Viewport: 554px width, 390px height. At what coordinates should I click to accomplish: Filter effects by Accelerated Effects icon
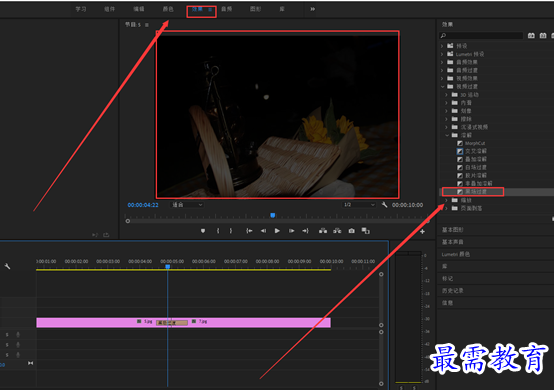[531, 36]
